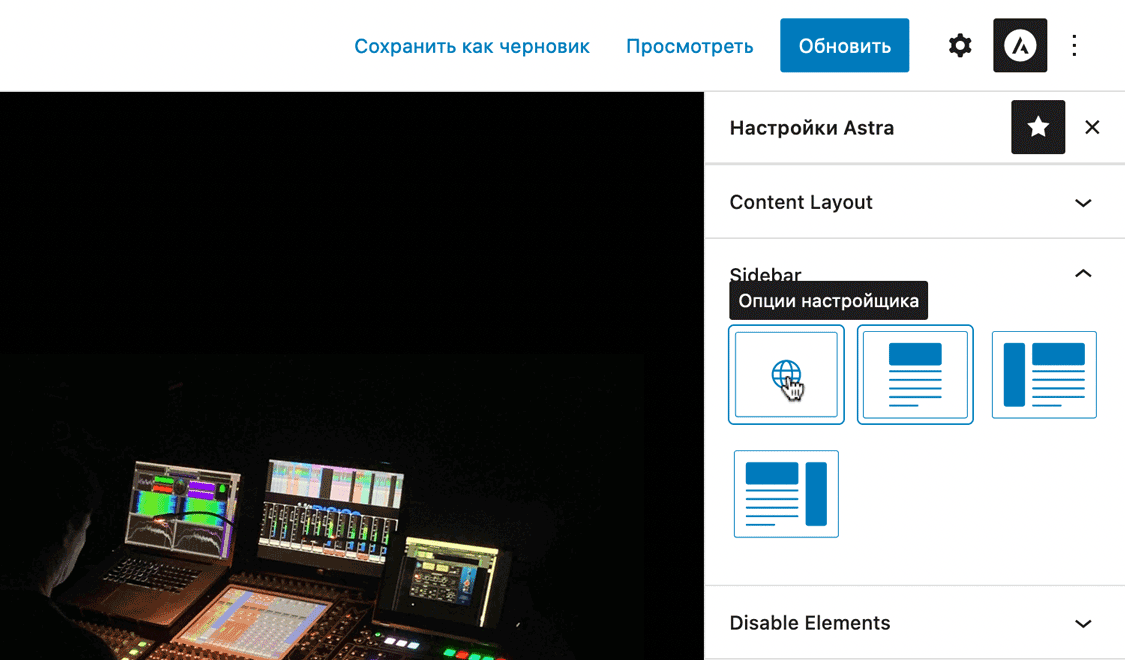Open the three-dot options menu
The image size is (1125, 660).
[x=1074, y=46]
